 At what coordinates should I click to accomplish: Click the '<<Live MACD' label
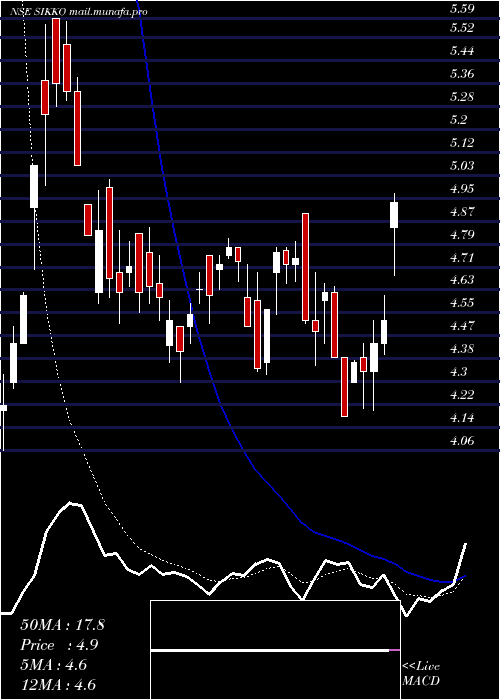point(421,673)
